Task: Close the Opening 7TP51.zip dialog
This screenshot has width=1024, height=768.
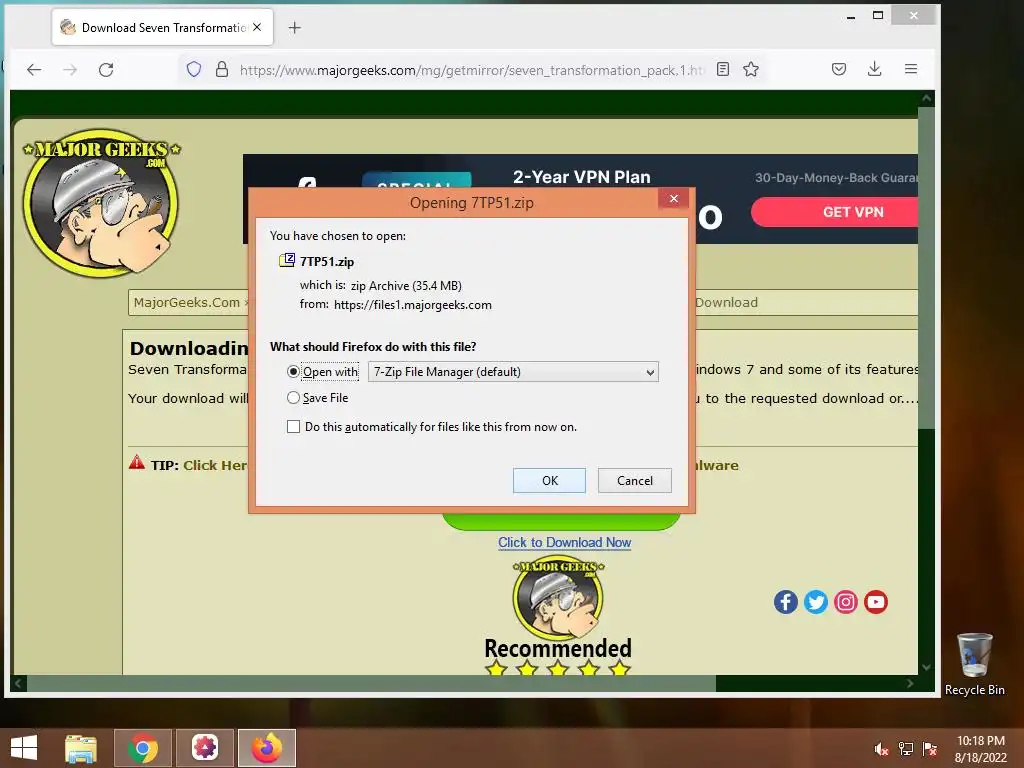Action: (674, 199)
